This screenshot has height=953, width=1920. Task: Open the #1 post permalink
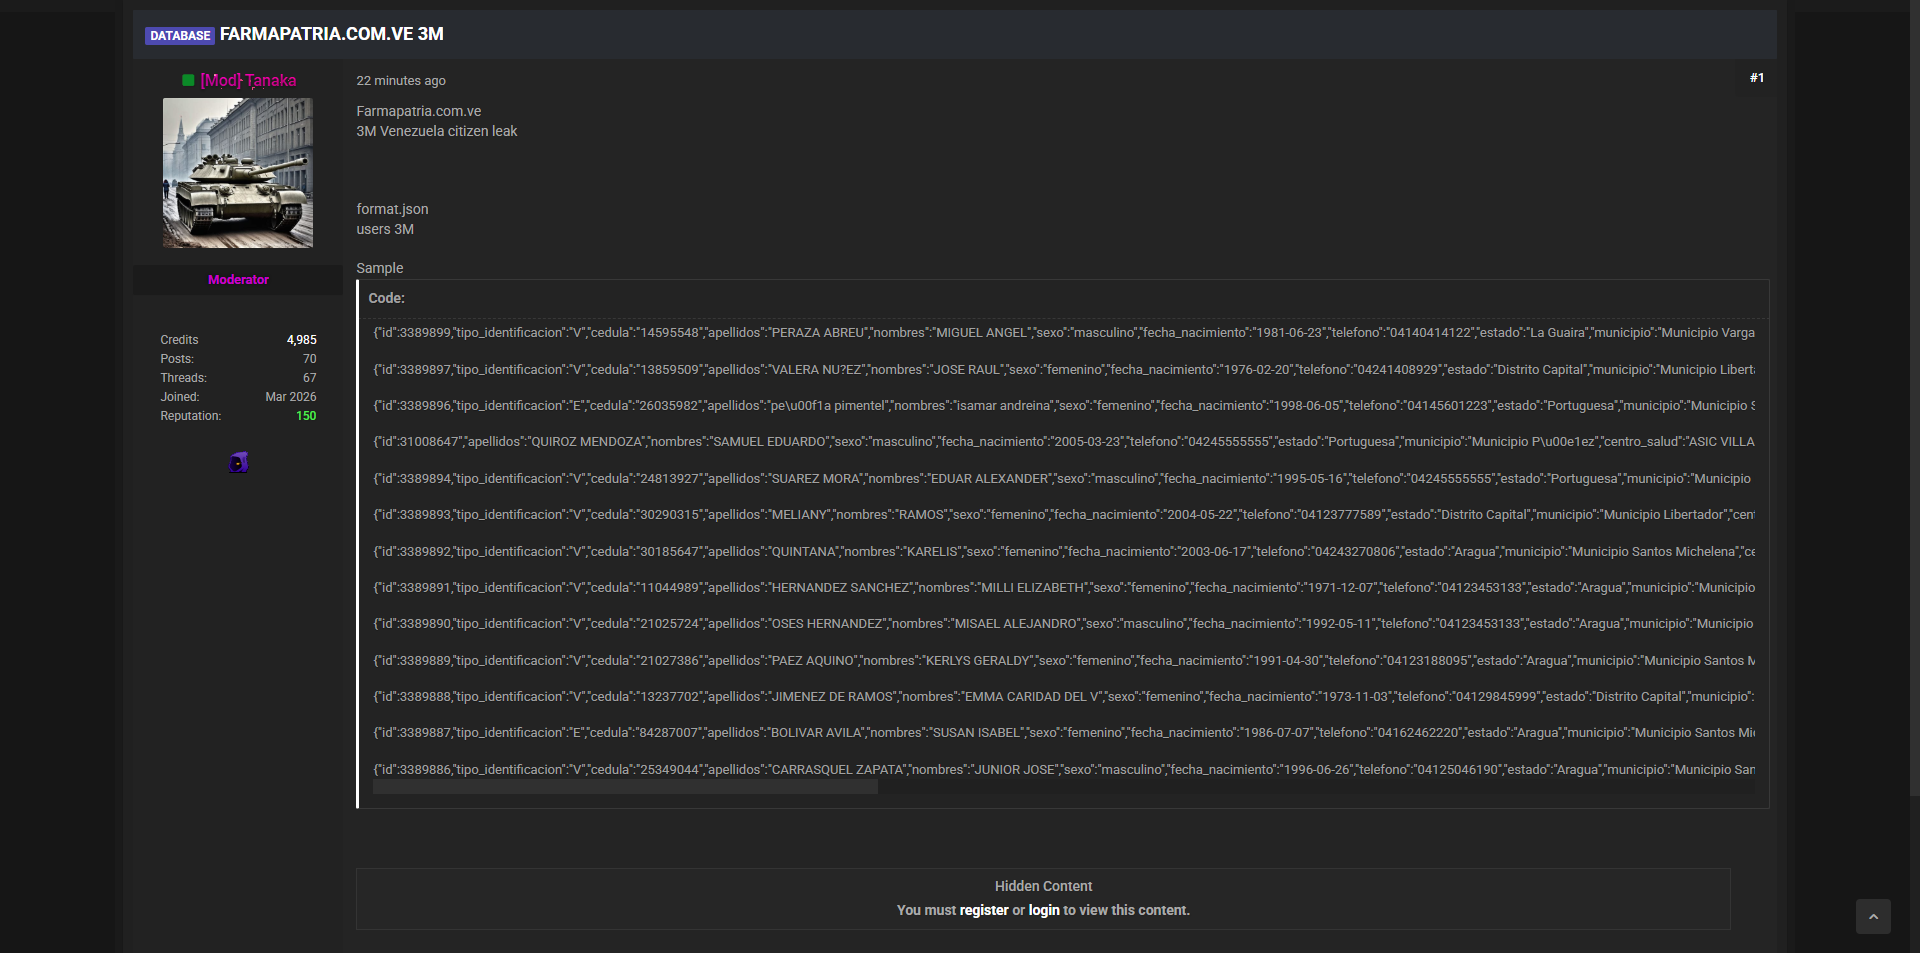point(1756,78)
